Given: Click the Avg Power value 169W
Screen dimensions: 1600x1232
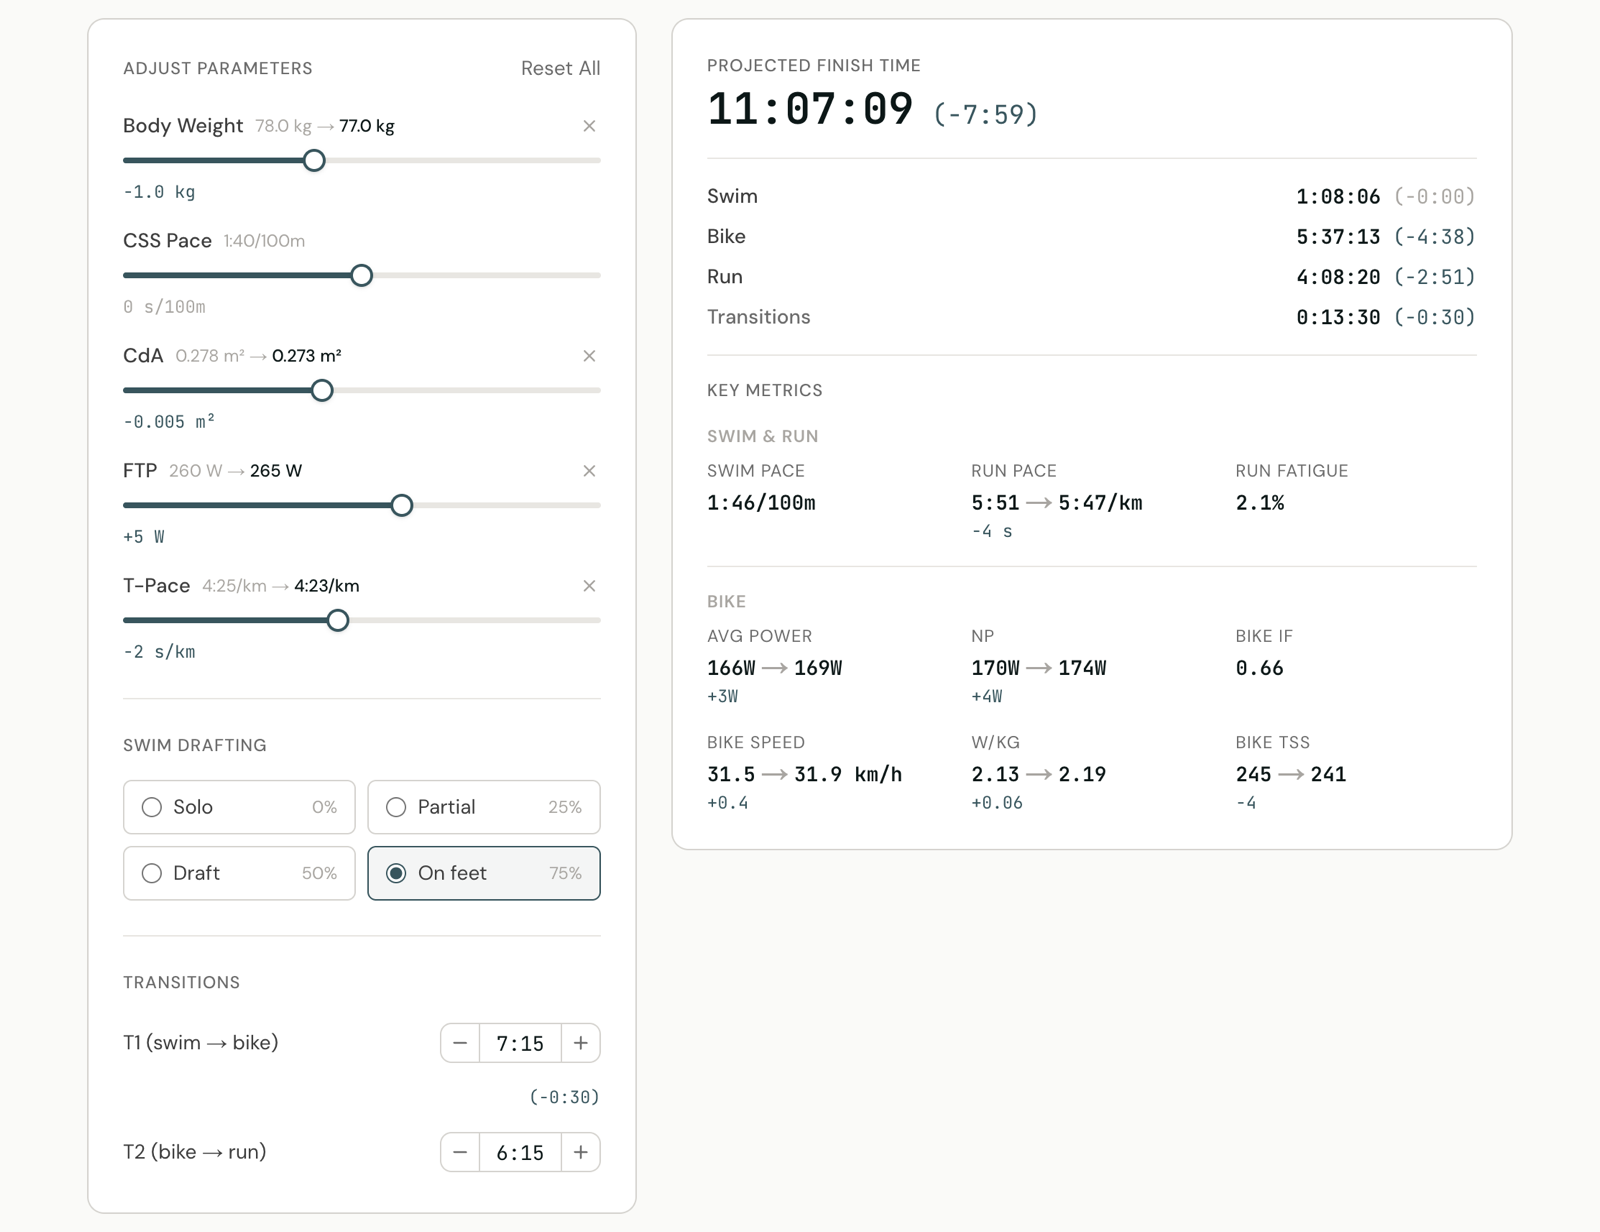Looking at the screenshot, I should (818, 668).
